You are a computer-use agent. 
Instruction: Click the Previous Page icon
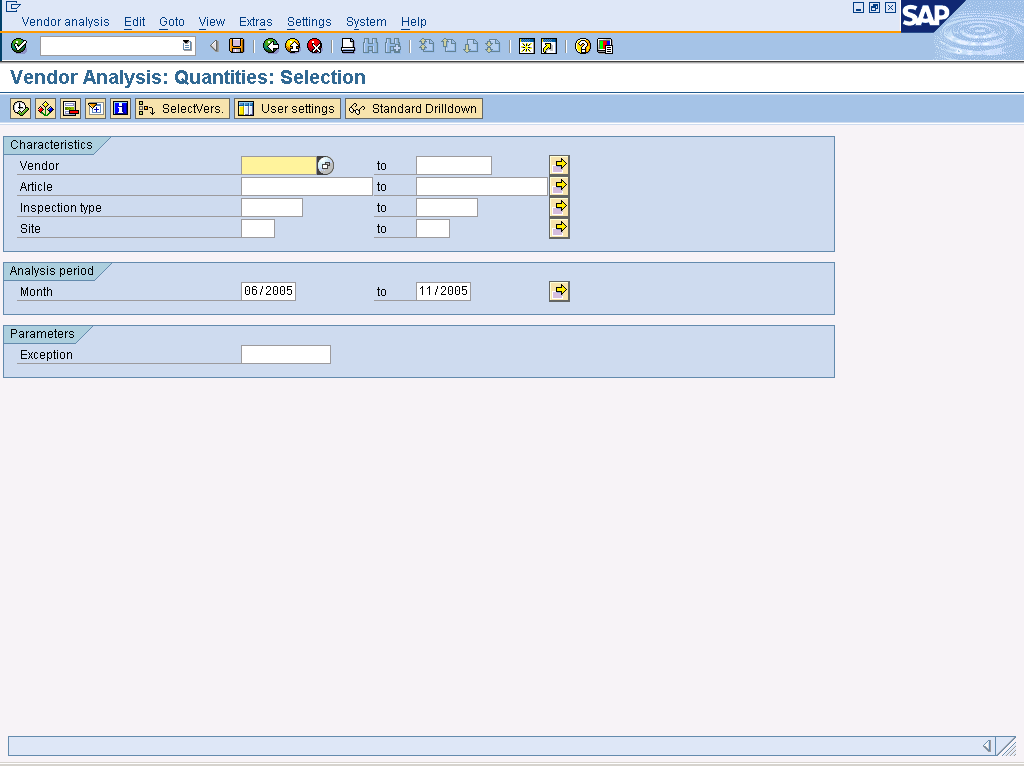[449, 46]
